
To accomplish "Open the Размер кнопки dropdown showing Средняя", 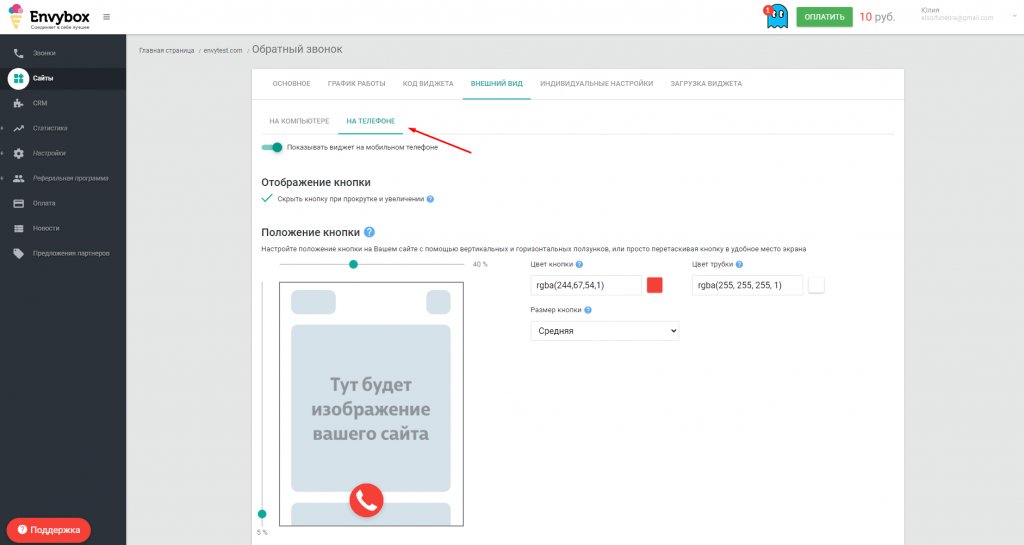I will pyautogui.click(x=605, y=331).
